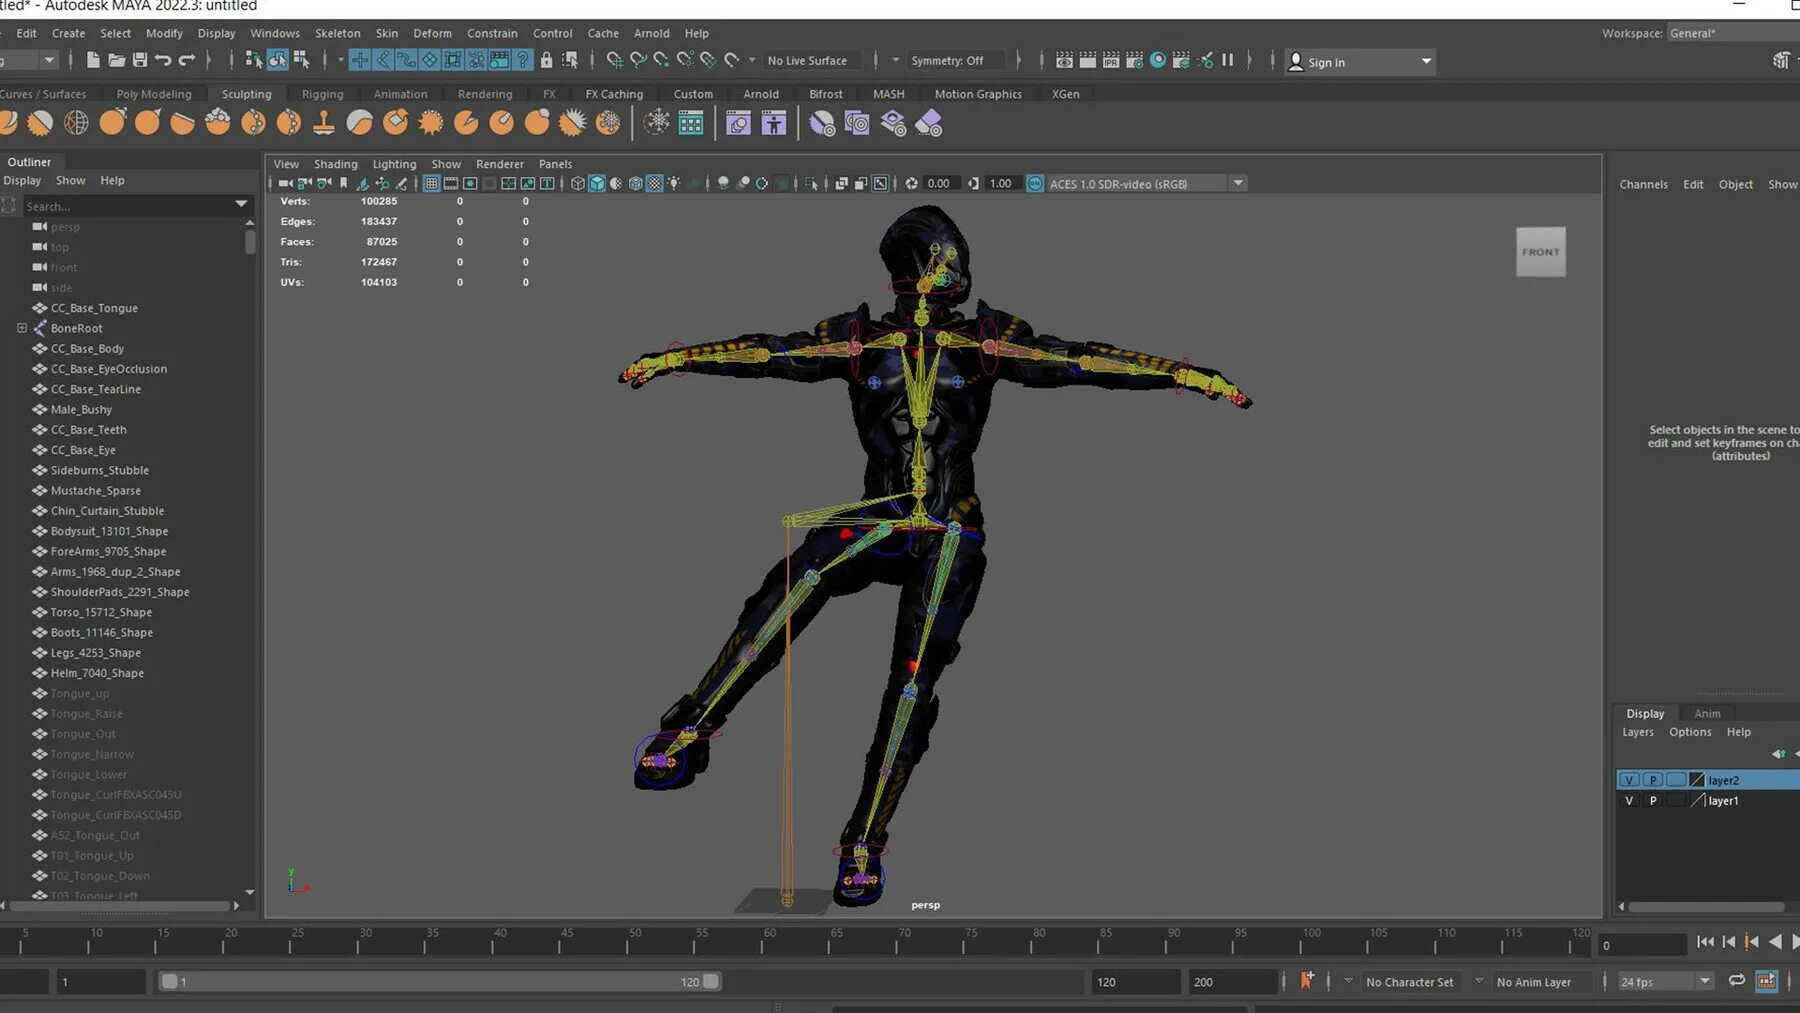Toggle playback P box of layer1
The image size is (1800, 1013).
tap(1653, 801)
